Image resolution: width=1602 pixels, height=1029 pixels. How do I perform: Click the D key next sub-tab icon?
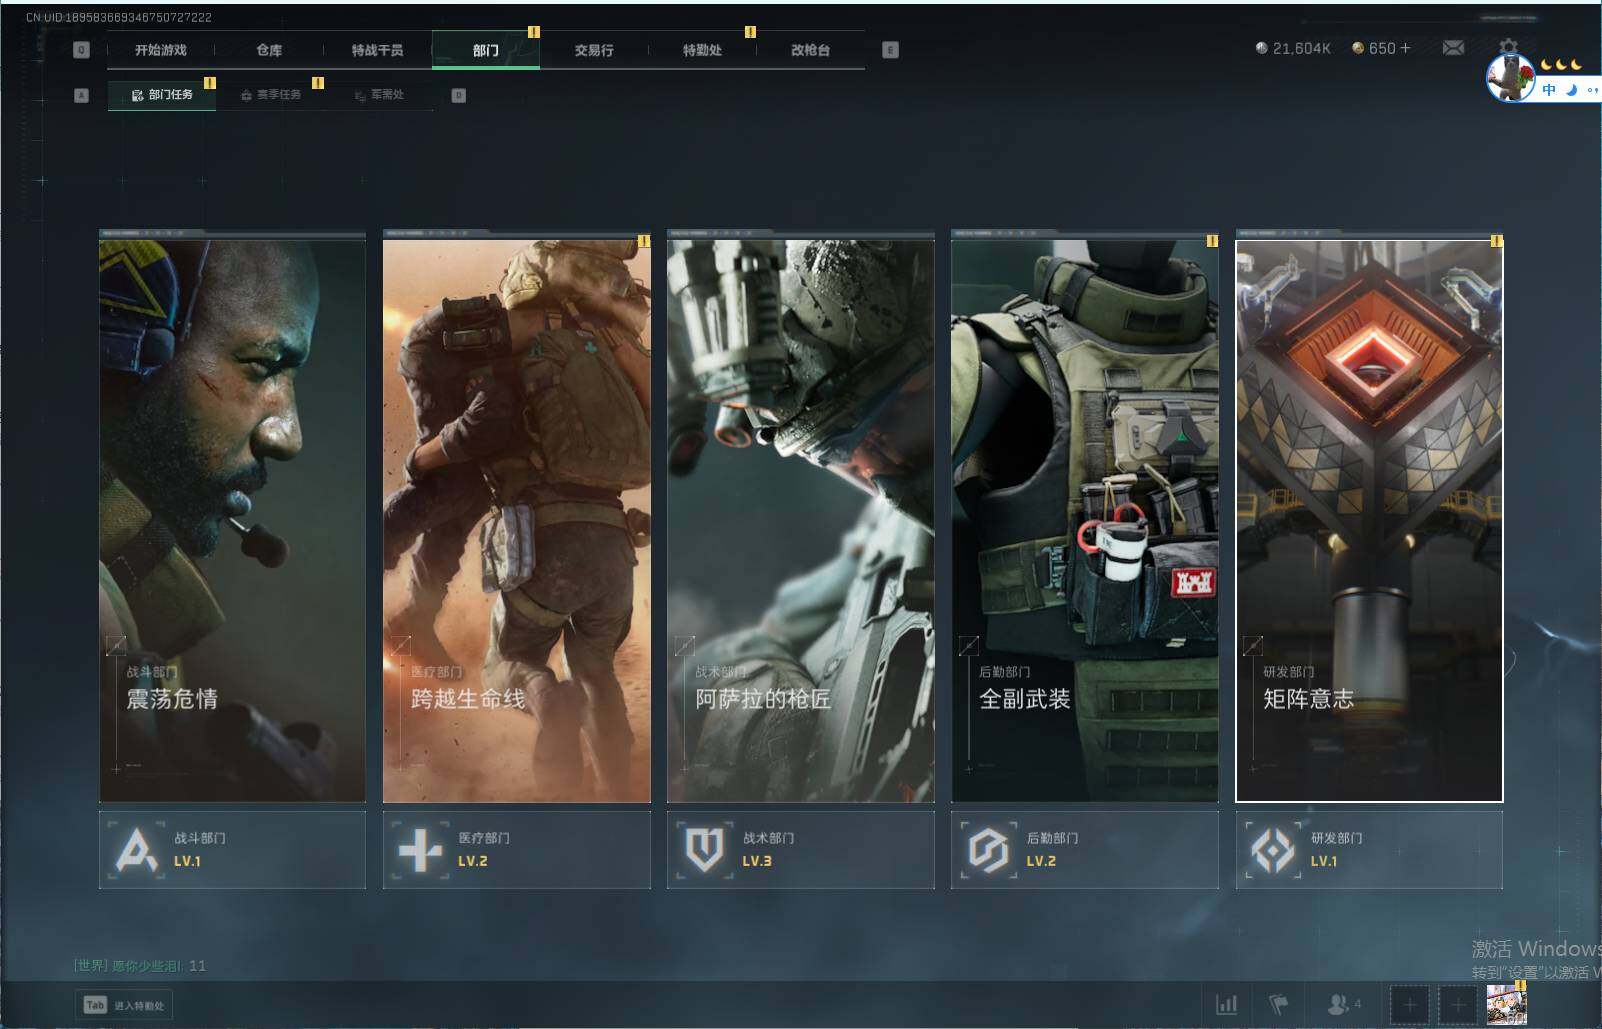pyautogui.click(x=458, y=96)
